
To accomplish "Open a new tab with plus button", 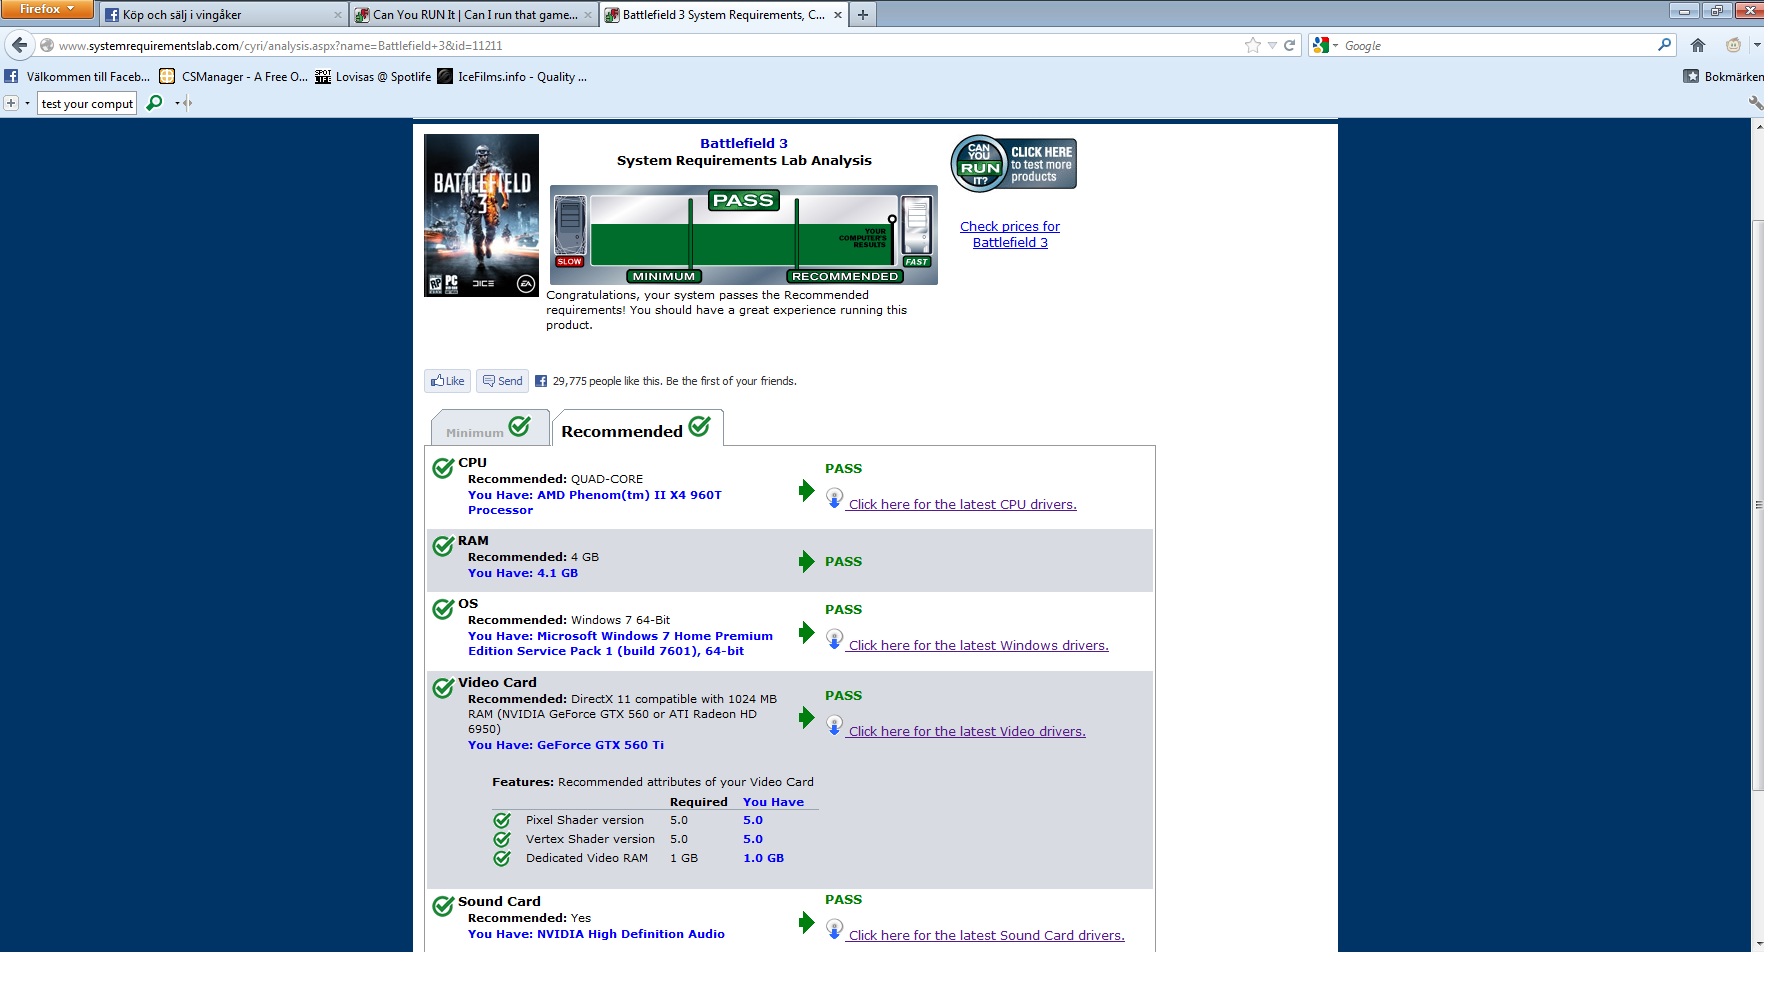I will [x=863, y=15].
